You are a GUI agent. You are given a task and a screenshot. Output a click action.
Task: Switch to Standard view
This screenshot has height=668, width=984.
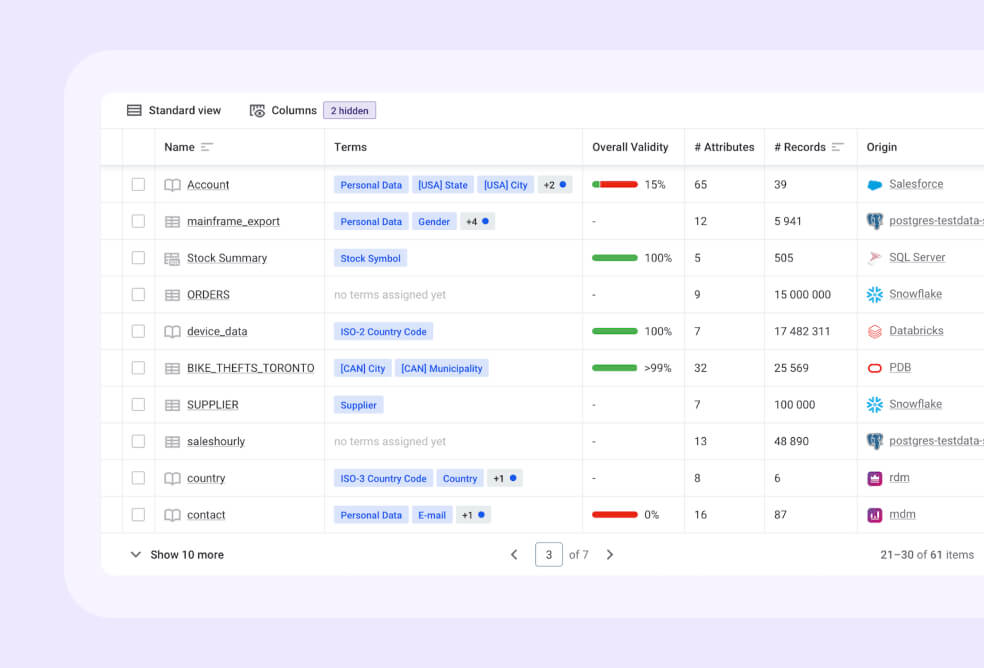coord(174,110)
